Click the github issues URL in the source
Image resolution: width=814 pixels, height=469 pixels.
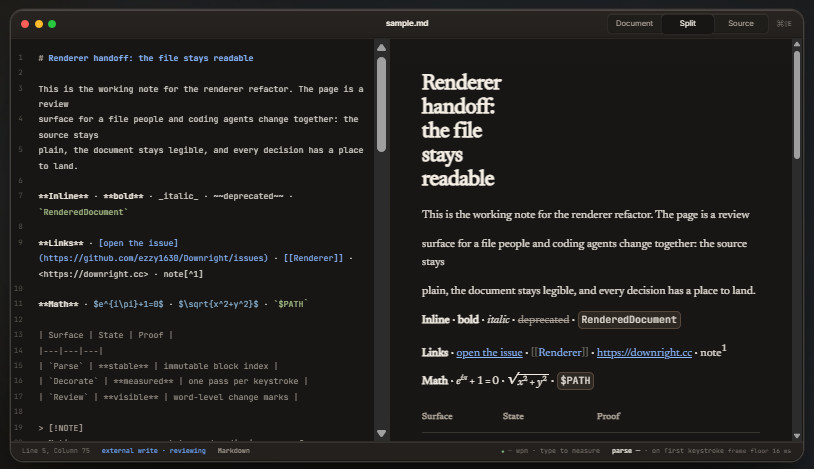tap(153, 258)
